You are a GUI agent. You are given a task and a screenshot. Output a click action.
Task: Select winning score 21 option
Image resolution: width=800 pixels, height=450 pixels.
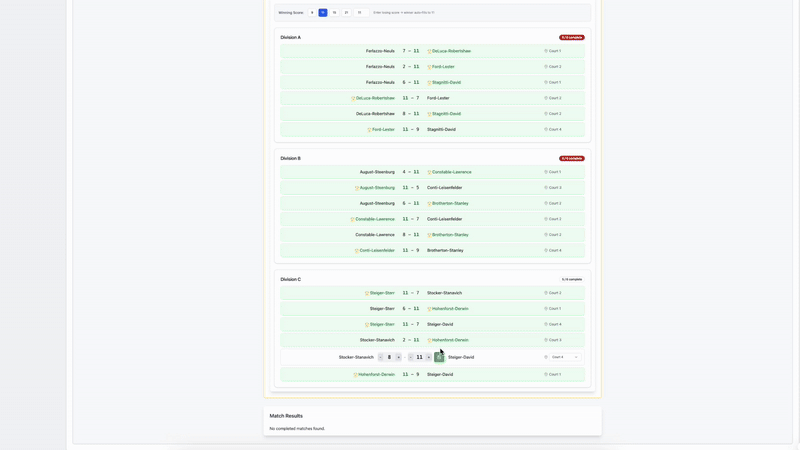pyautogui.click(x=346, y=13)
